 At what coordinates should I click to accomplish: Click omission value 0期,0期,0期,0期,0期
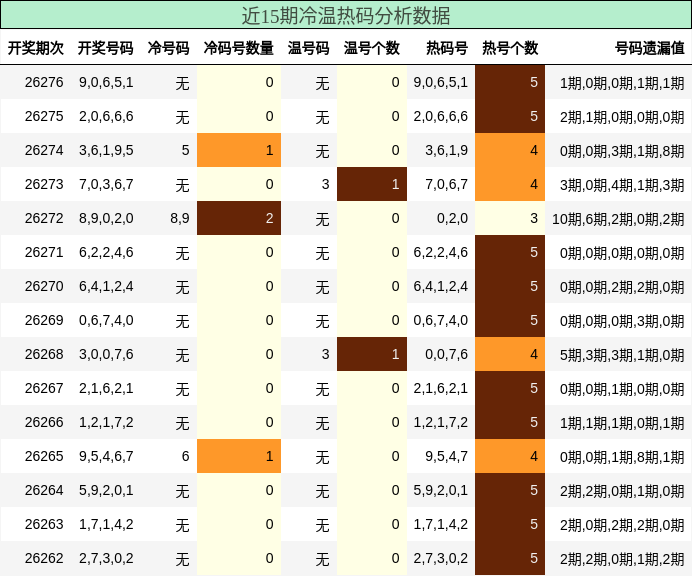tap(622, 252)
